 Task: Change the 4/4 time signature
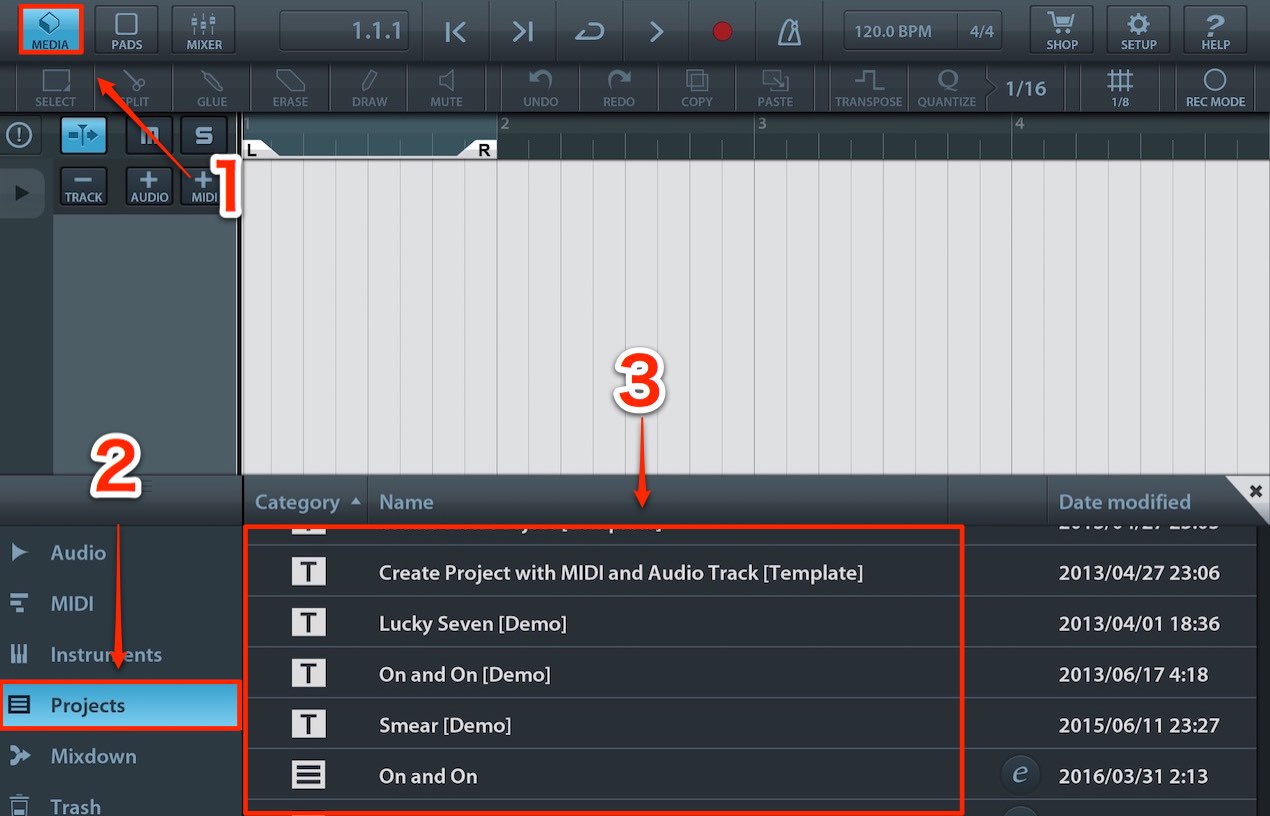[x=982, y=31]
